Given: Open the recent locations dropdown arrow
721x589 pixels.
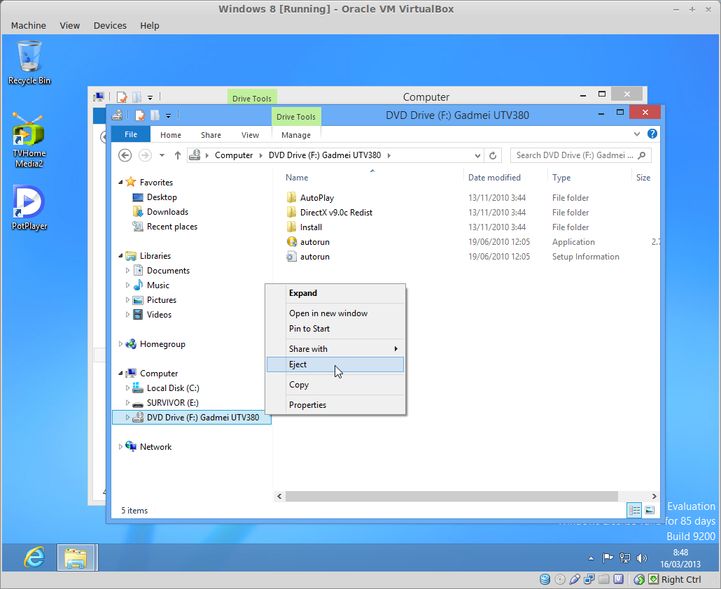Looking at the screenshot, I should 162,155.
